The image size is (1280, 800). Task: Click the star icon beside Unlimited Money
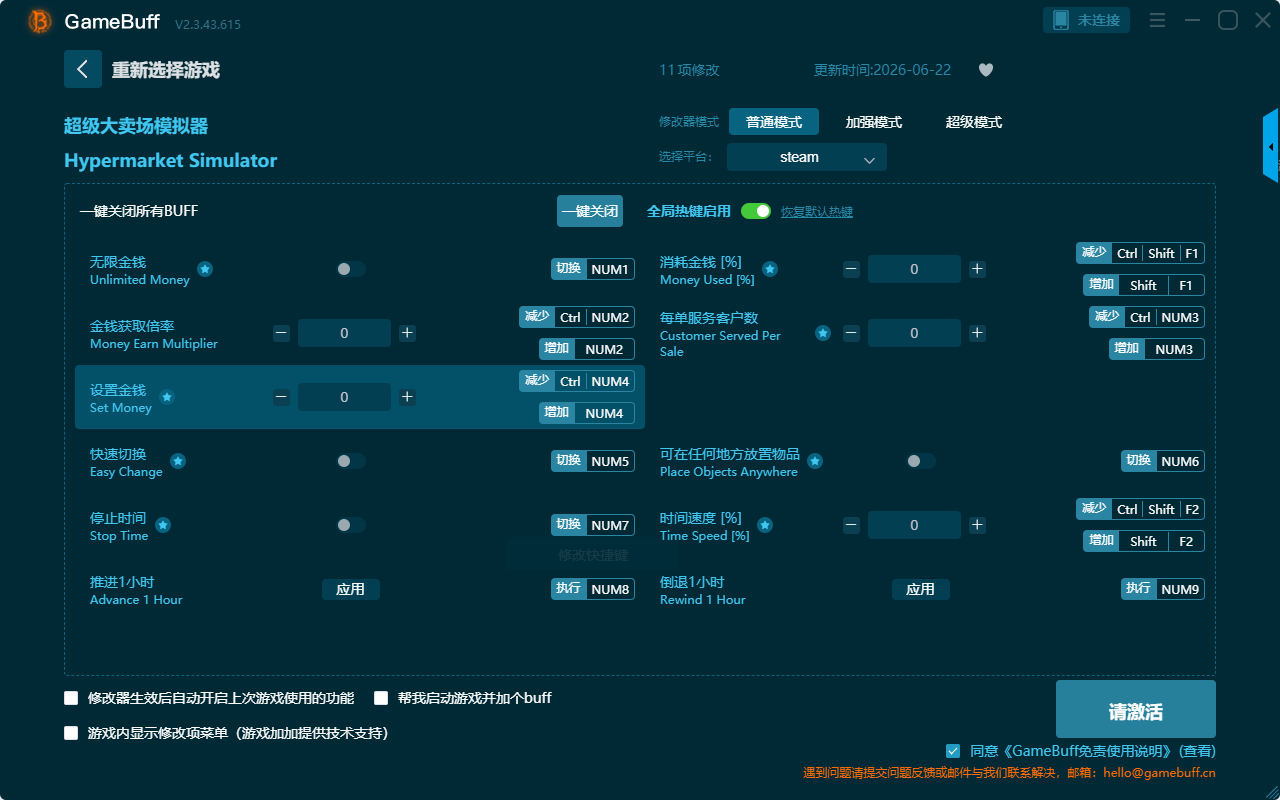point(205,269)
